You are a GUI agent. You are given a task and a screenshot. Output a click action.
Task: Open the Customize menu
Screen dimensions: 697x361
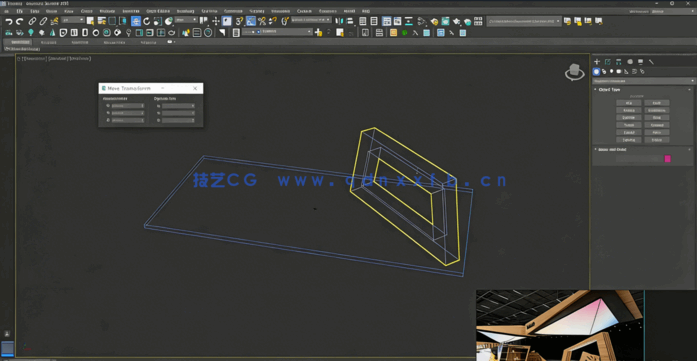click(x=233, y=11)
